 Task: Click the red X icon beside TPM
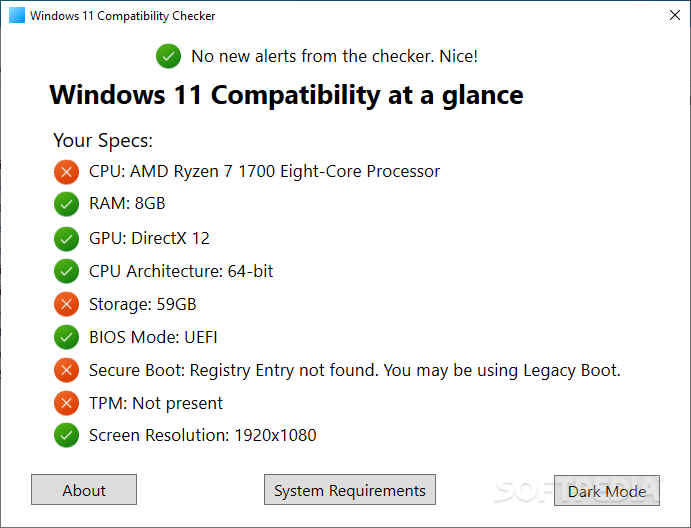(66, 404)
